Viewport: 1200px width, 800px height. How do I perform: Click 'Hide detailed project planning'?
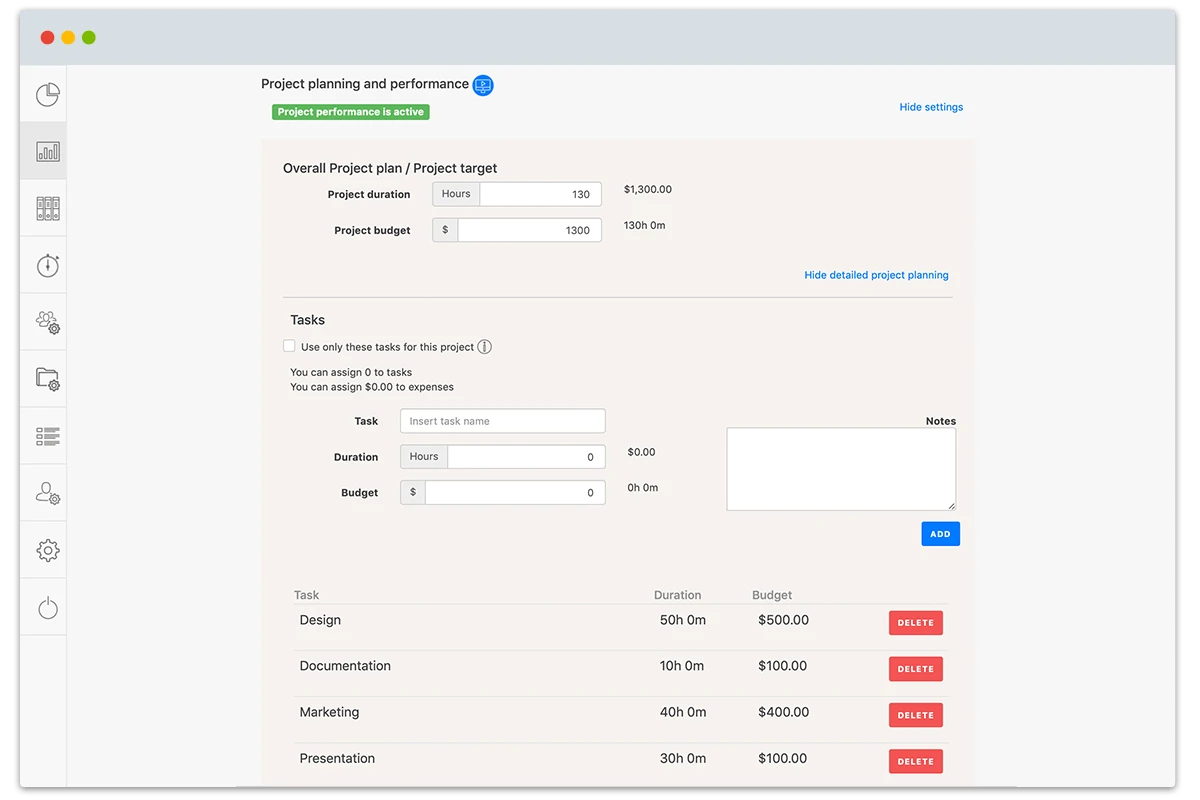(x=876, y=274)
